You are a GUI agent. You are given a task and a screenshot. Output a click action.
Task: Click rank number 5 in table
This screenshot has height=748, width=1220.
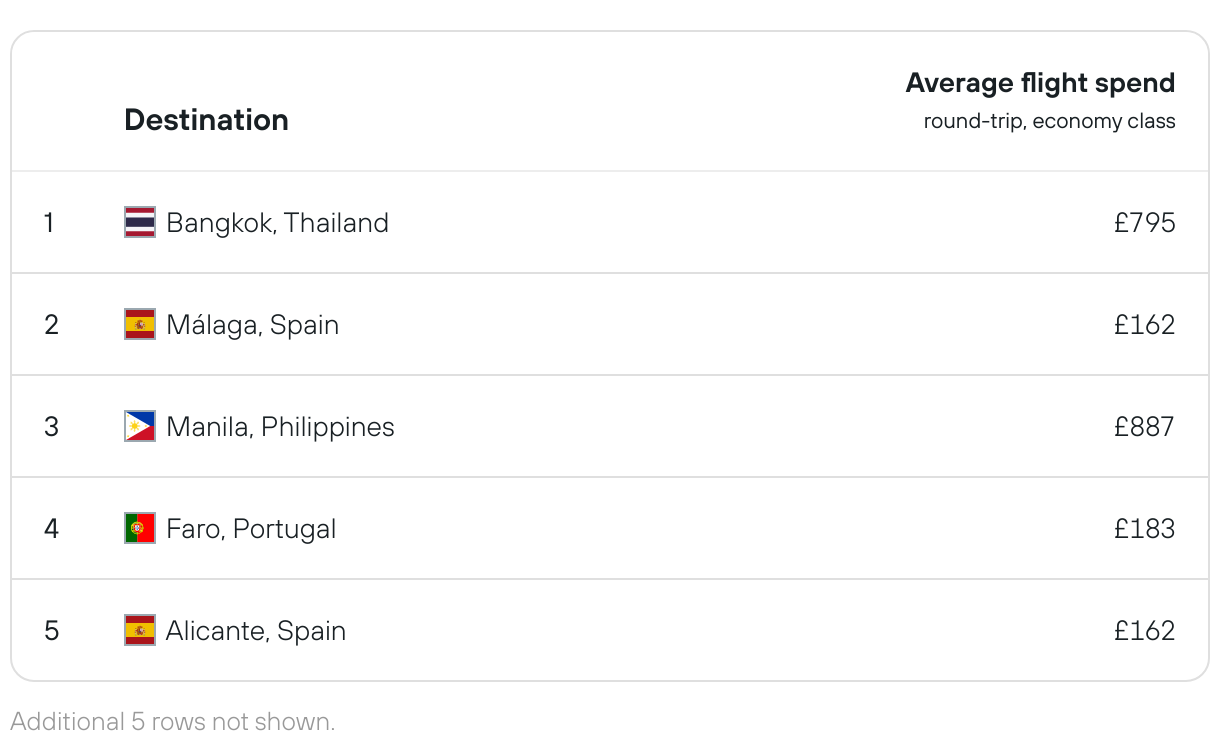[52, 630]
